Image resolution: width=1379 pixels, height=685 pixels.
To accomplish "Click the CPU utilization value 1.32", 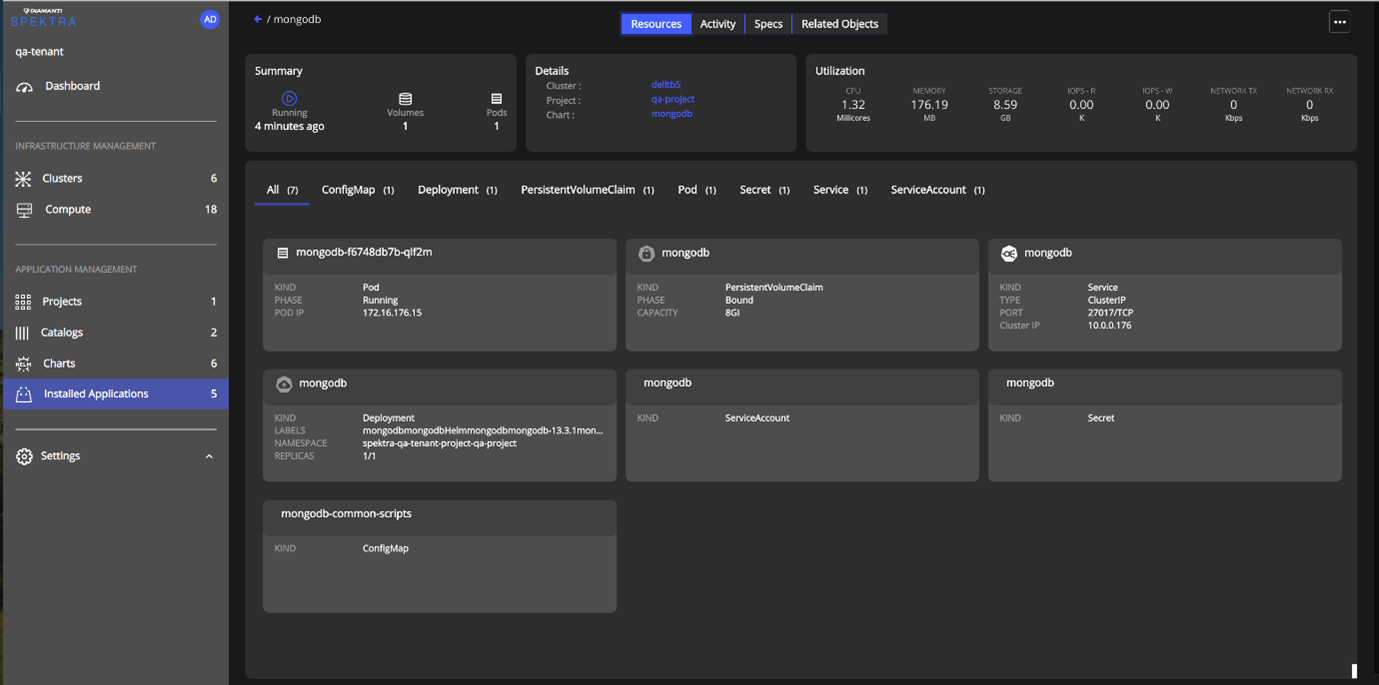I will pyautogui.click(x=853, y=105).
